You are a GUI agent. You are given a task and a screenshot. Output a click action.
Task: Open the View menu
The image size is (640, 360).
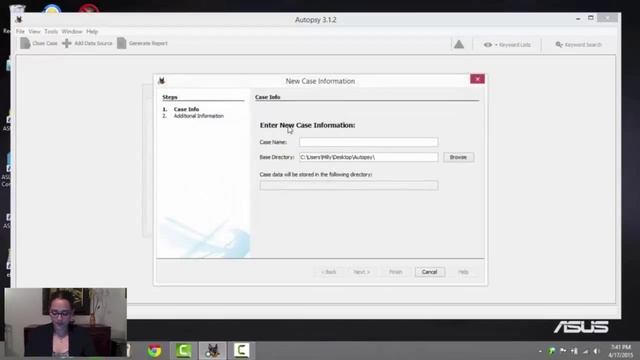pyautogui.click(x=34, y=31)
